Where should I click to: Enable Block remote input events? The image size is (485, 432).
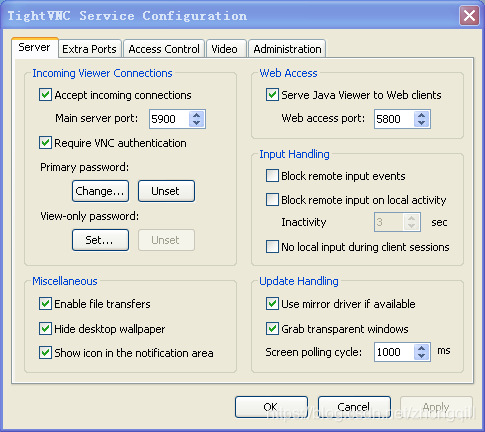coord(272,176)
